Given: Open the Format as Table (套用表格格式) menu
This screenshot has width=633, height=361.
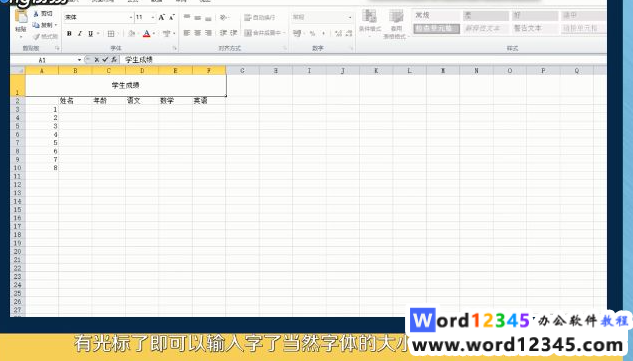Looking at the screenshot, I should (x=396, y=24).
